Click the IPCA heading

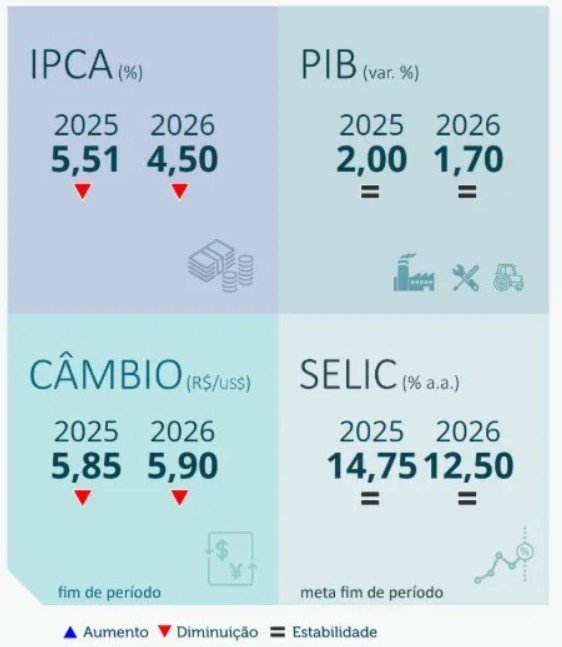[71, 65]
